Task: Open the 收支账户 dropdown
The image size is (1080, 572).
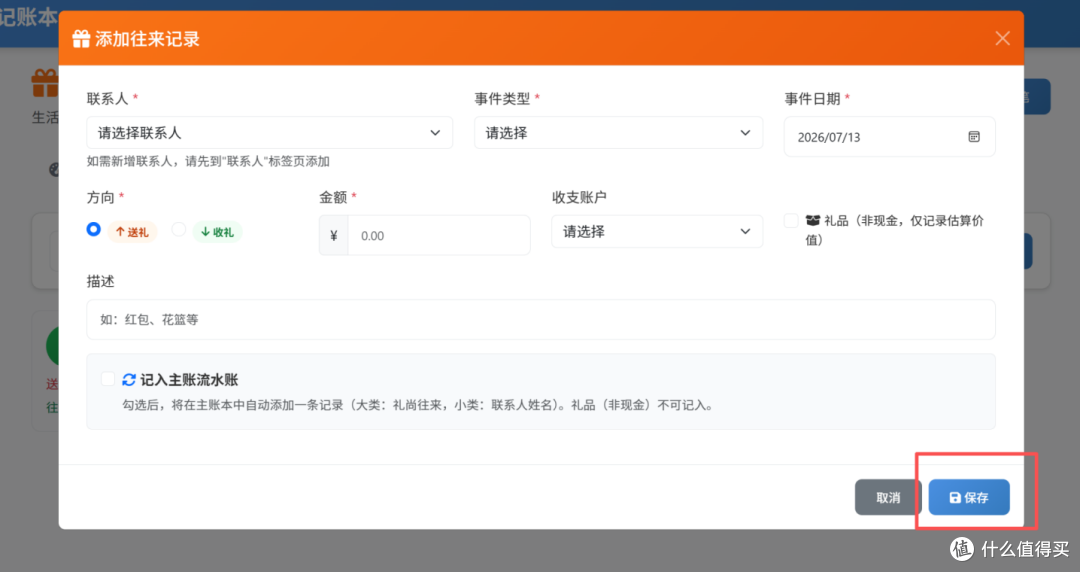Action: pyautogui.click(x=656, y=232)
